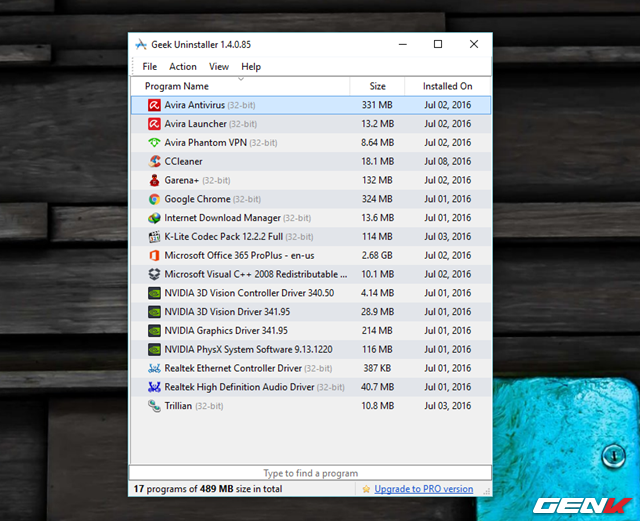
Task: Sort list by Installed On column
Action: pos(447,87)
